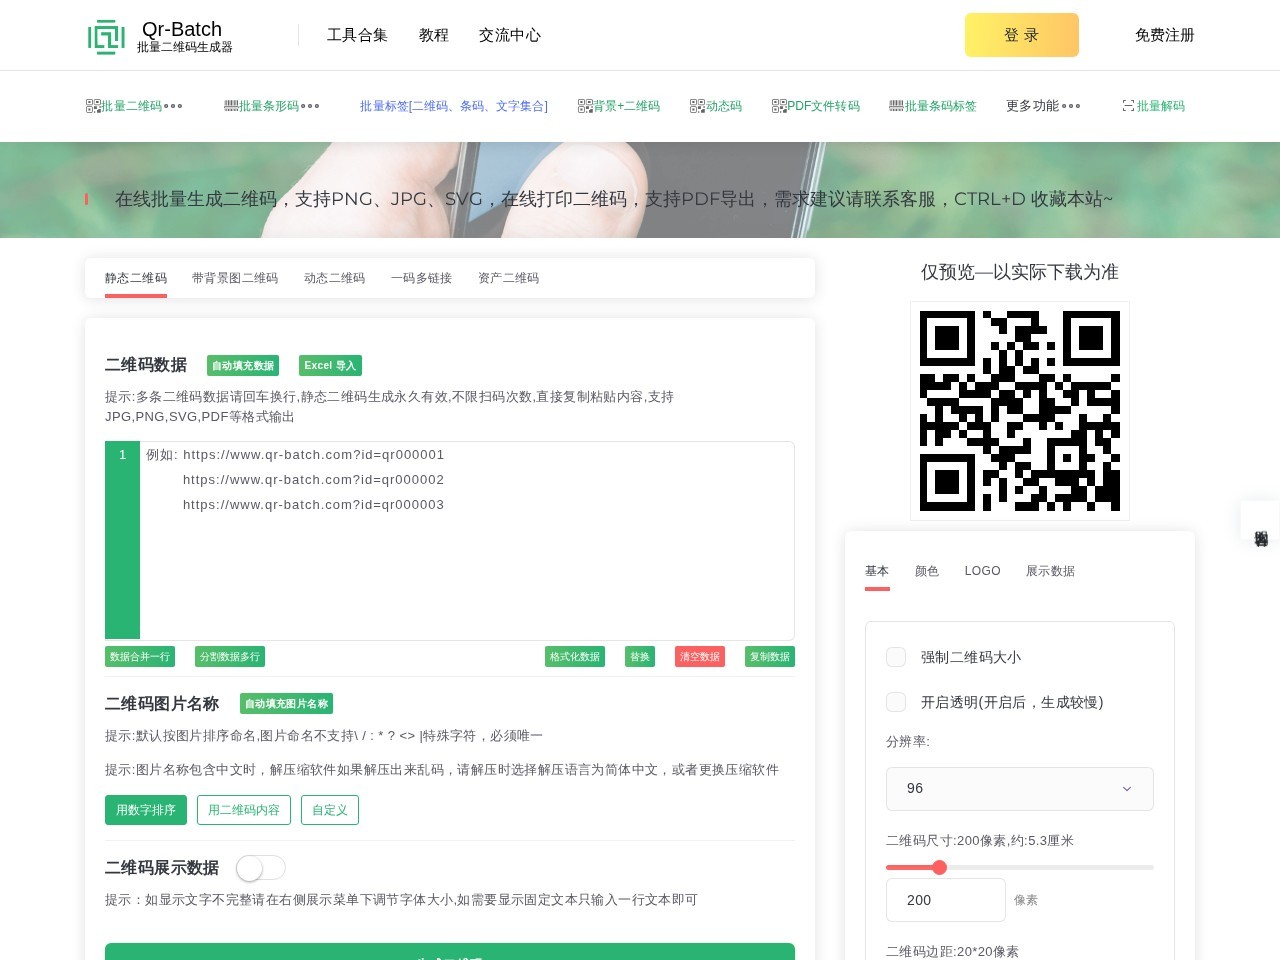Click the red 清空数据 button
This screenshot has height=960, width=1280.
(700, 657)
